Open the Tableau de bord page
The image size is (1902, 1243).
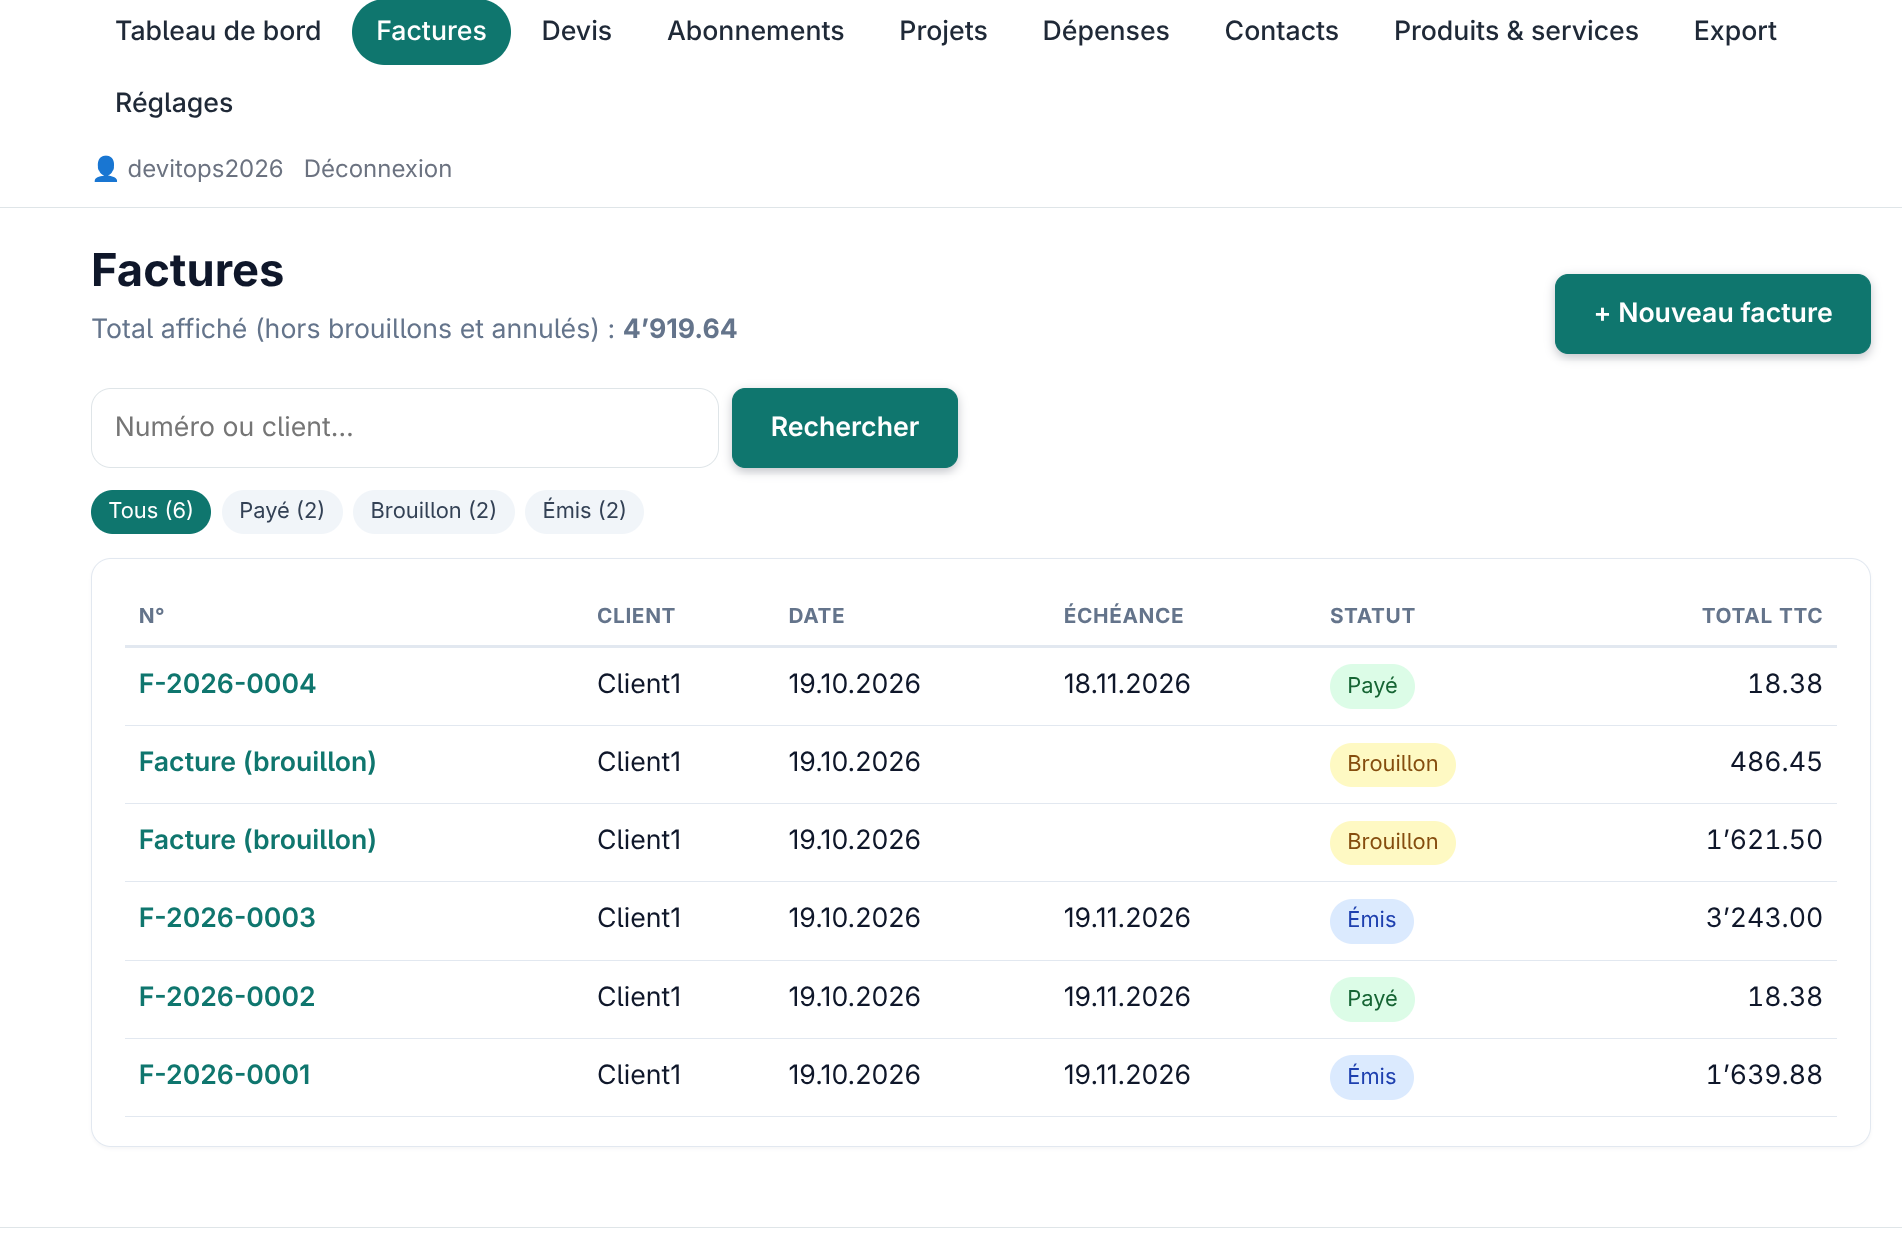tap(218, 31)
